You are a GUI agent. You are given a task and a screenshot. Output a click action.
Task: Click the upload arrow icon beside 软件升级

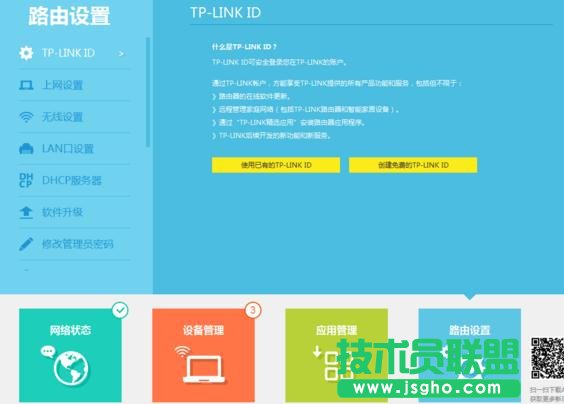tap(26, 212)
